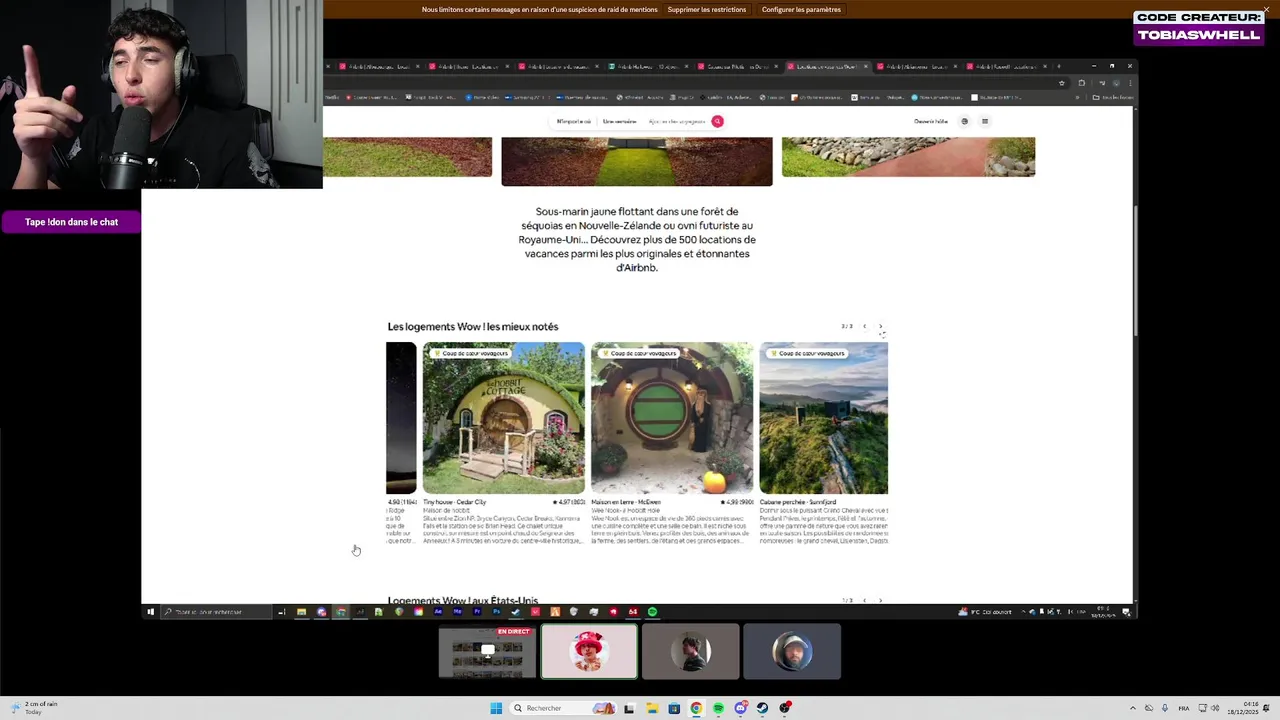Open the Start button in the streamed taskbar
Screen dimensions: 1280x720
pos(151,612)
